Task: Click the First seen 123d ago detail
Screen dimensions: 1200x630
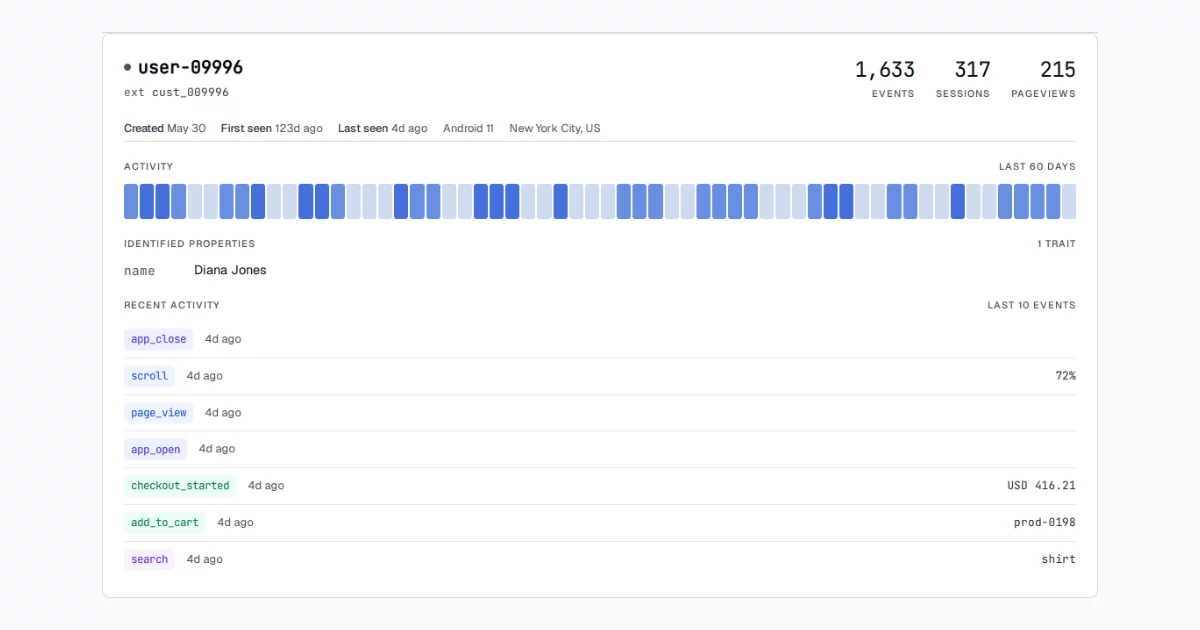Action: pyautogui.click(x=272, y=128)
